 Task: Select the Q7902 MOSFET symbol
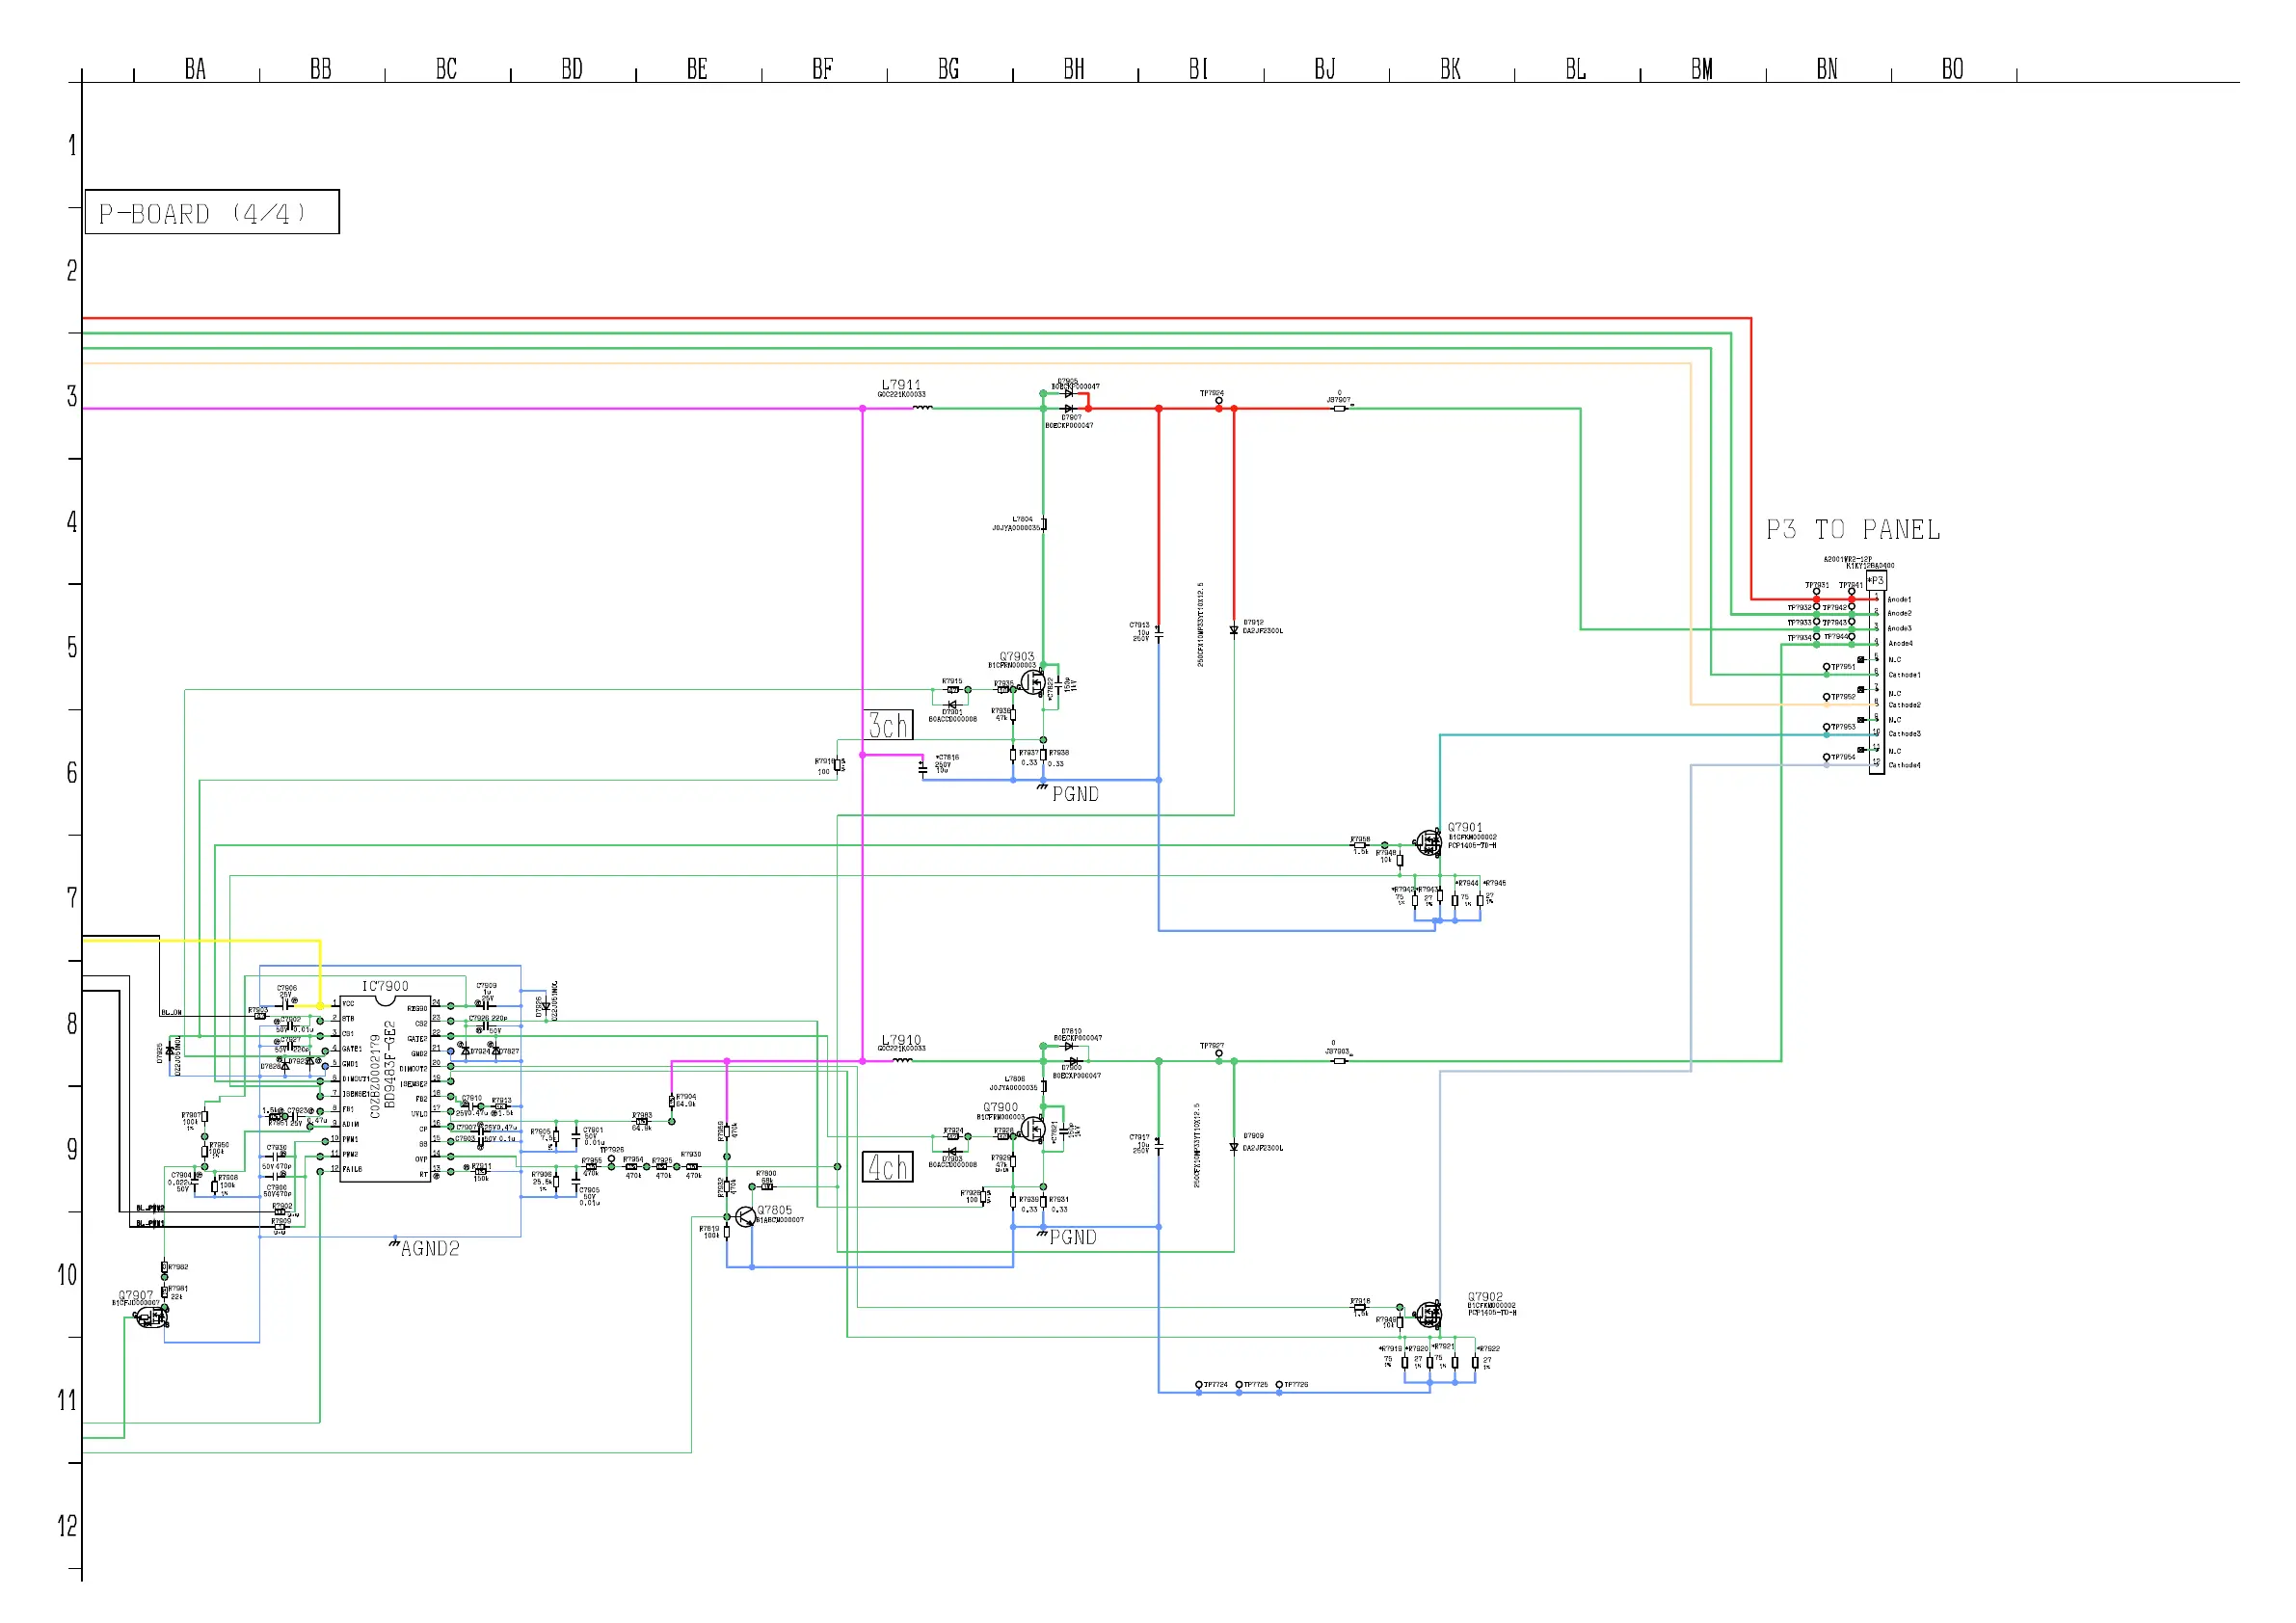pyautogui.click(x=1429, y=1313)
